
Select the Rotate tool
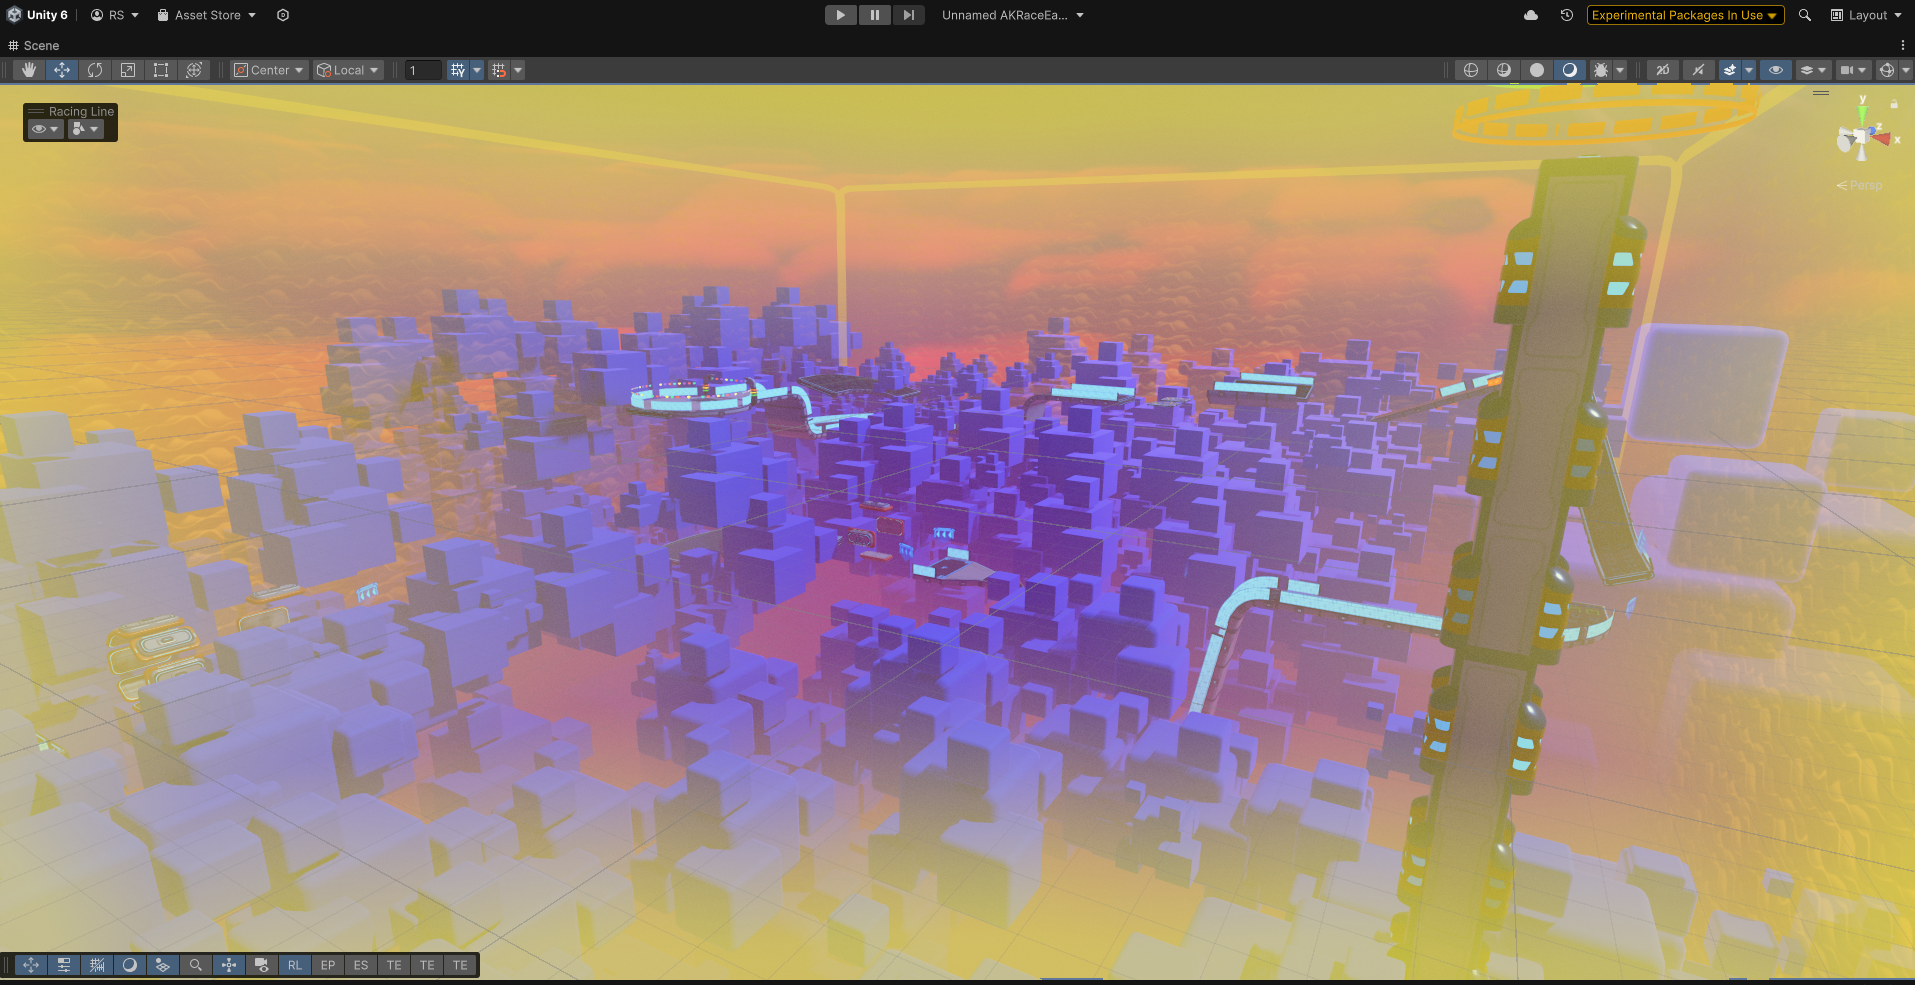tap(95, 70)
